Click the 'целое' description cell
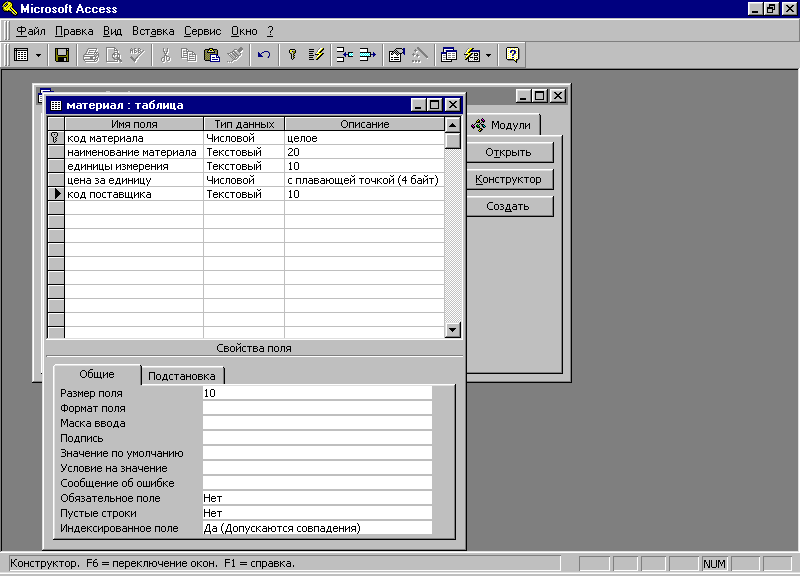 click(x=364, y=138)
